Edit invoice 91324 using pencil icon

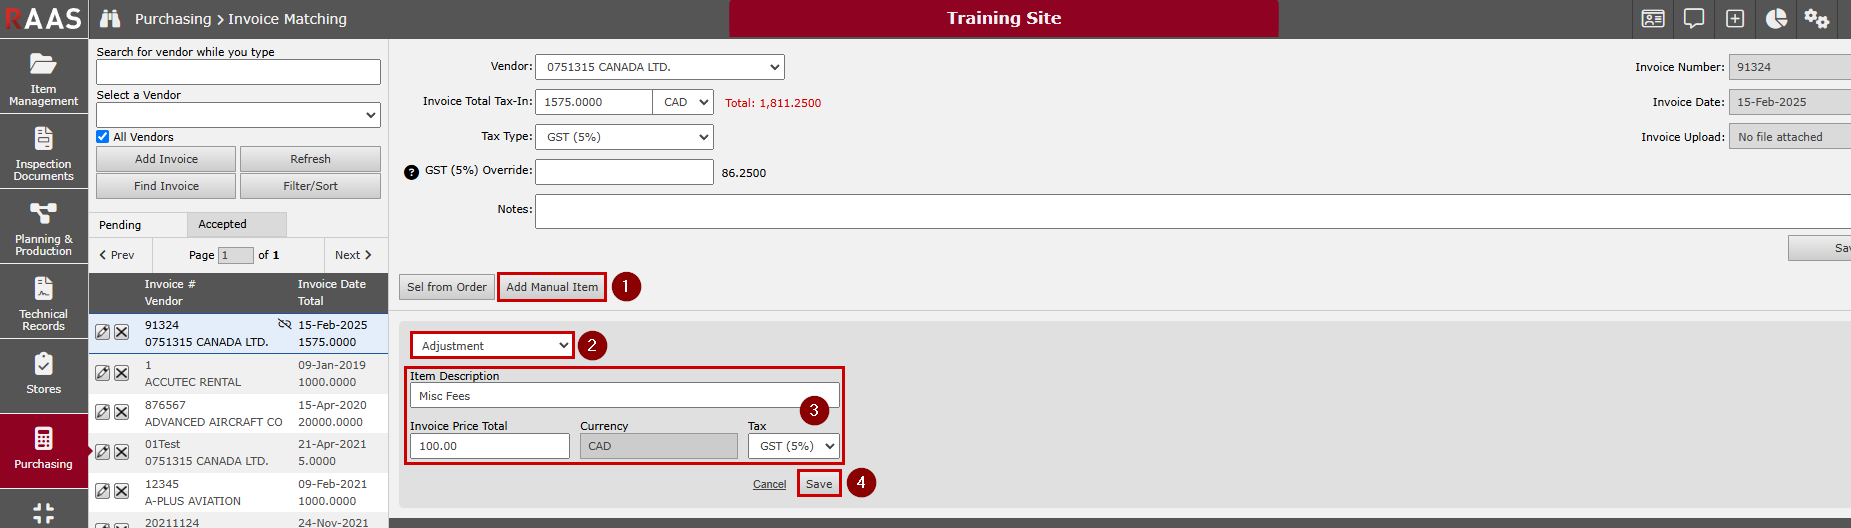pyautogui.click(x=102, y=332)
